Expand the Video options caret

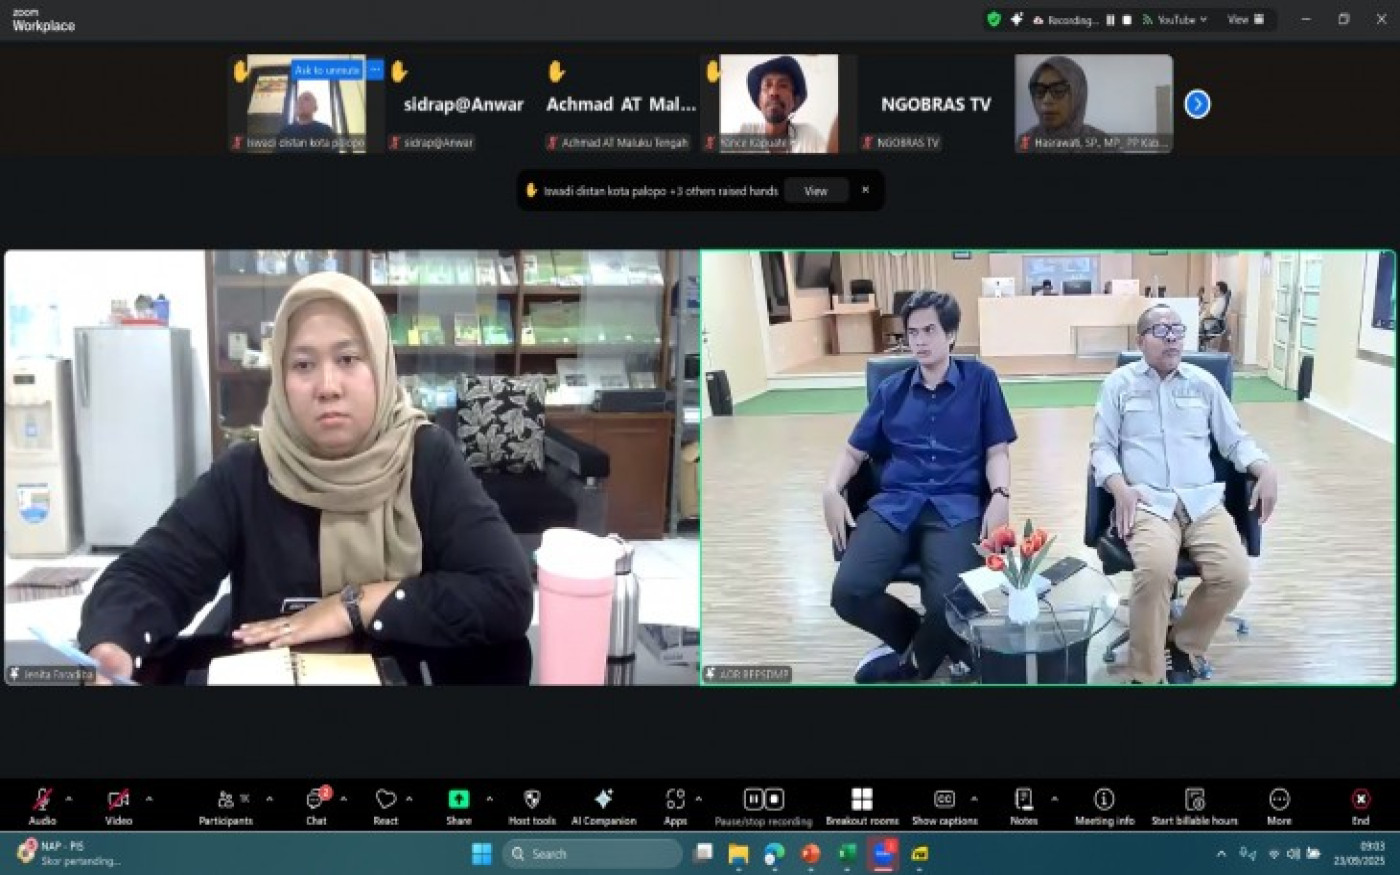coord(149,799)
